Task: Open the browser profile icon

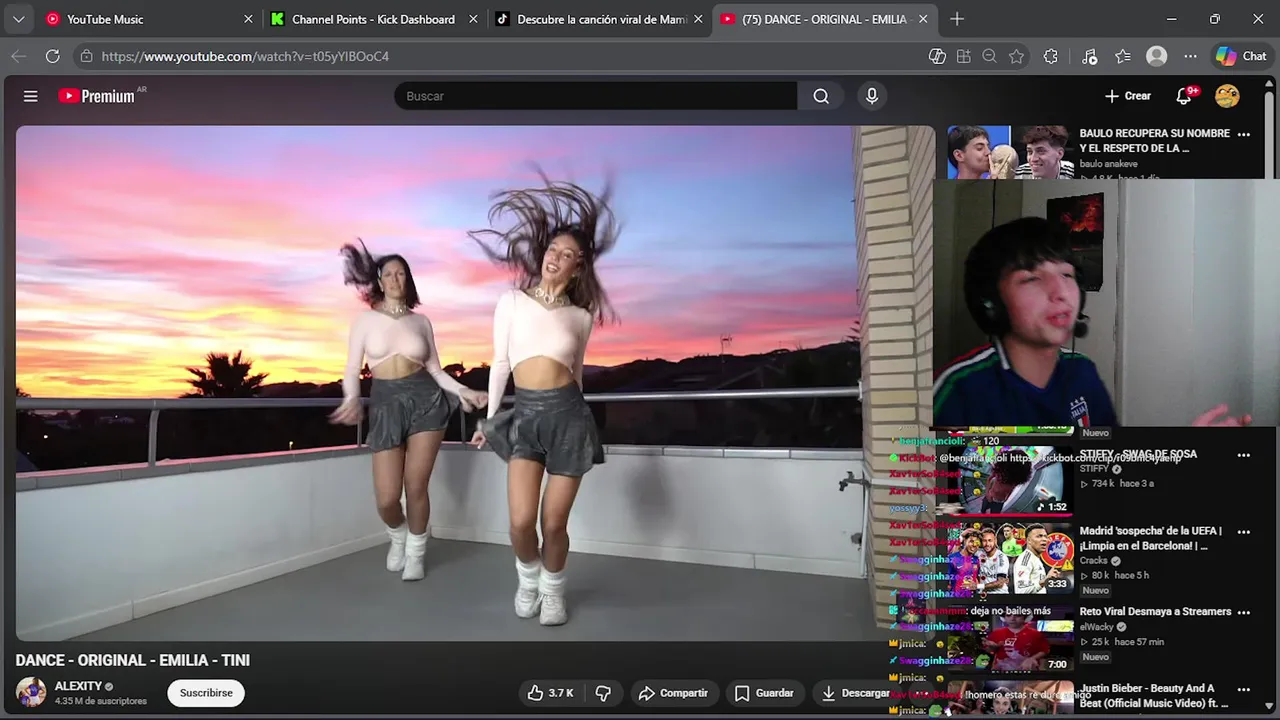Action: pyautogui.click(x=1157, y=57)
